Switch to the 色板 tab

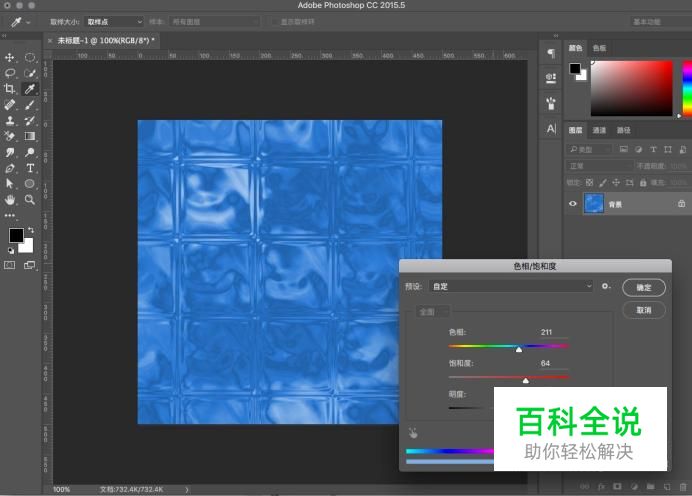tap(599, 47)
